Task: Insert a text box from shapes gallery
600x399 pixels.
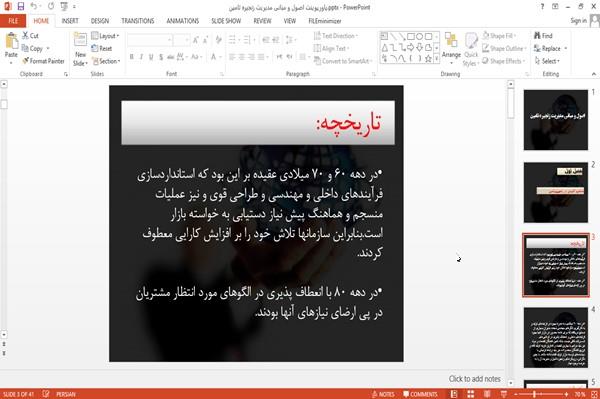Action: click(384, 36)
